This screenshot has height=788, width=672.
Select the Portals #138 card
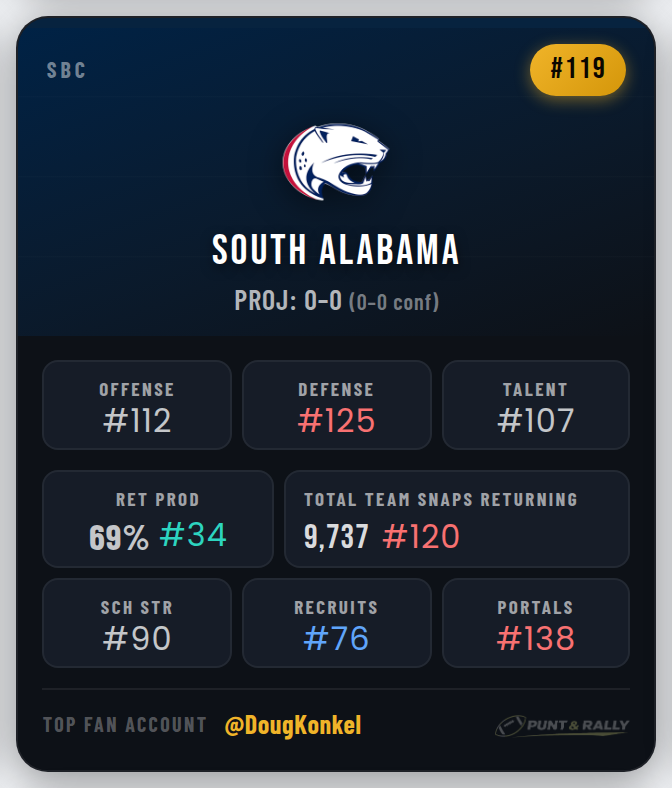(535, 623)
